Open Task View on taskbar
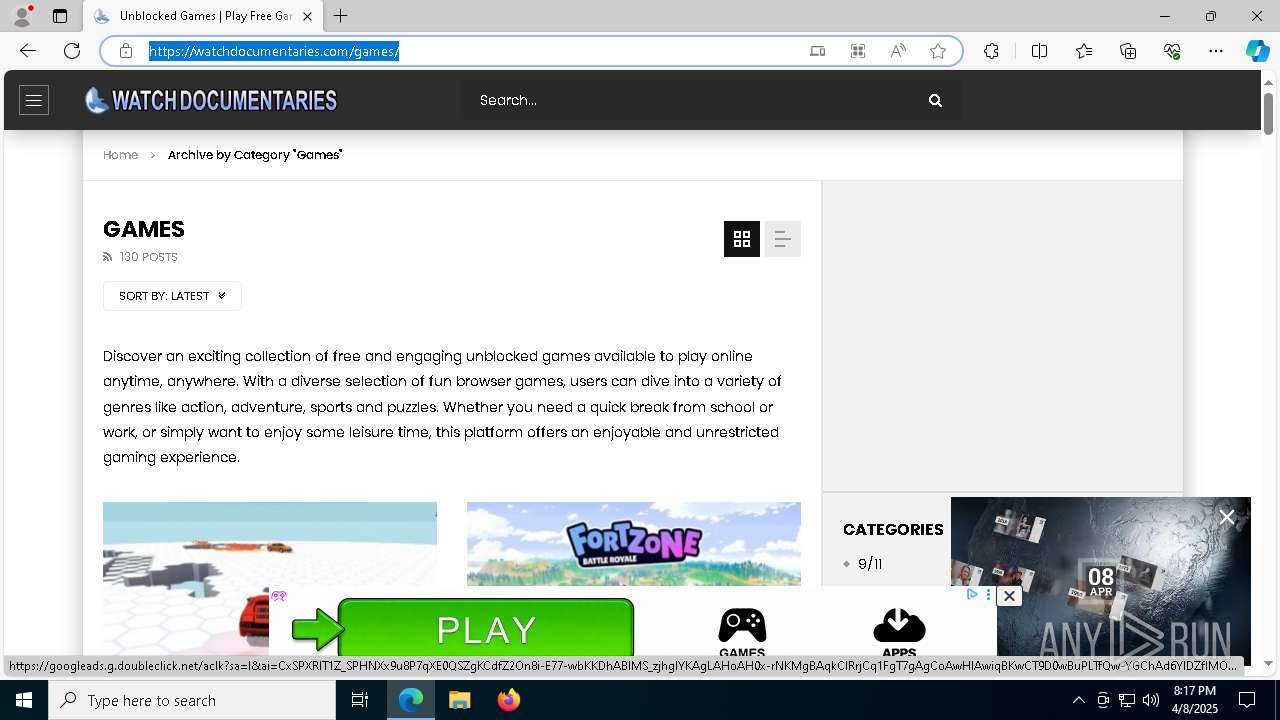 (x=360, y=700)
